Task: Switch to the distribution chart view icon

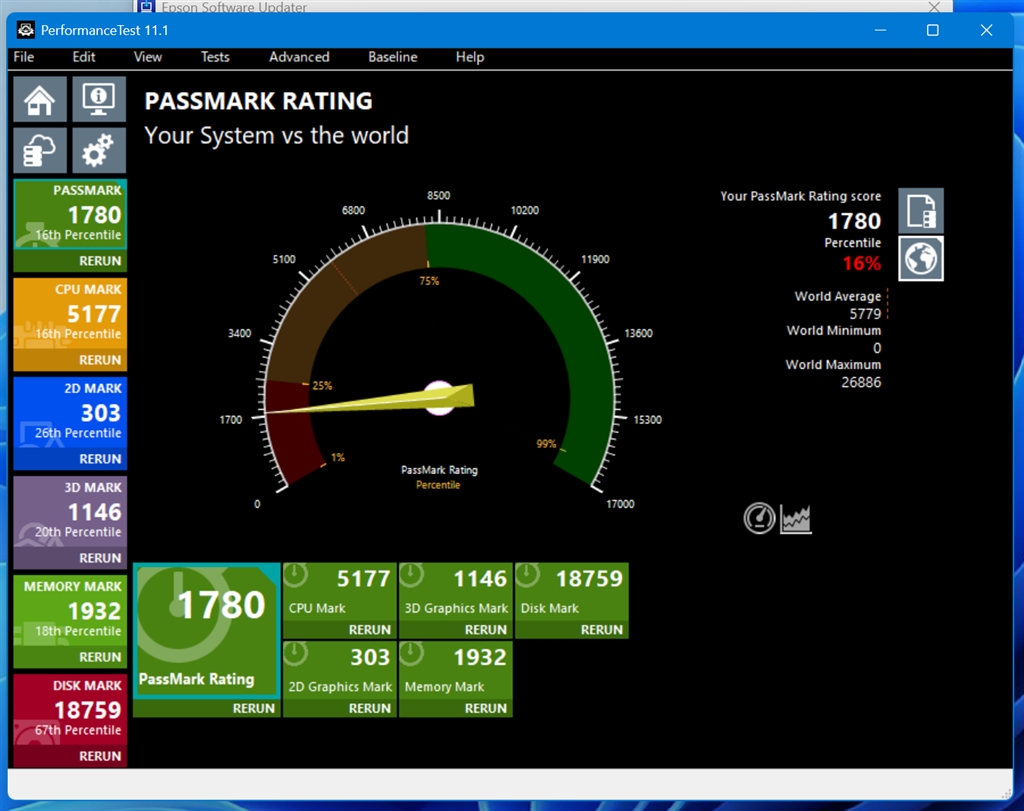Action: [x=795, y=518]
